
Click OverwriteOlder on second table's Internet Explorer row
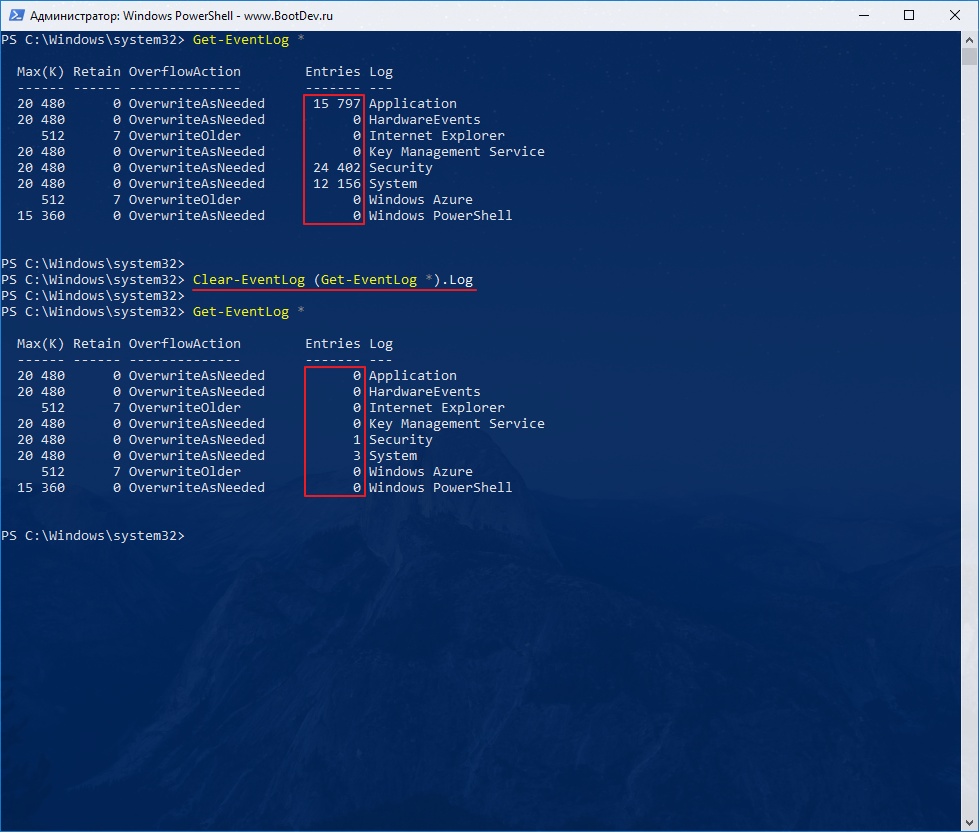tap(185, 408)
